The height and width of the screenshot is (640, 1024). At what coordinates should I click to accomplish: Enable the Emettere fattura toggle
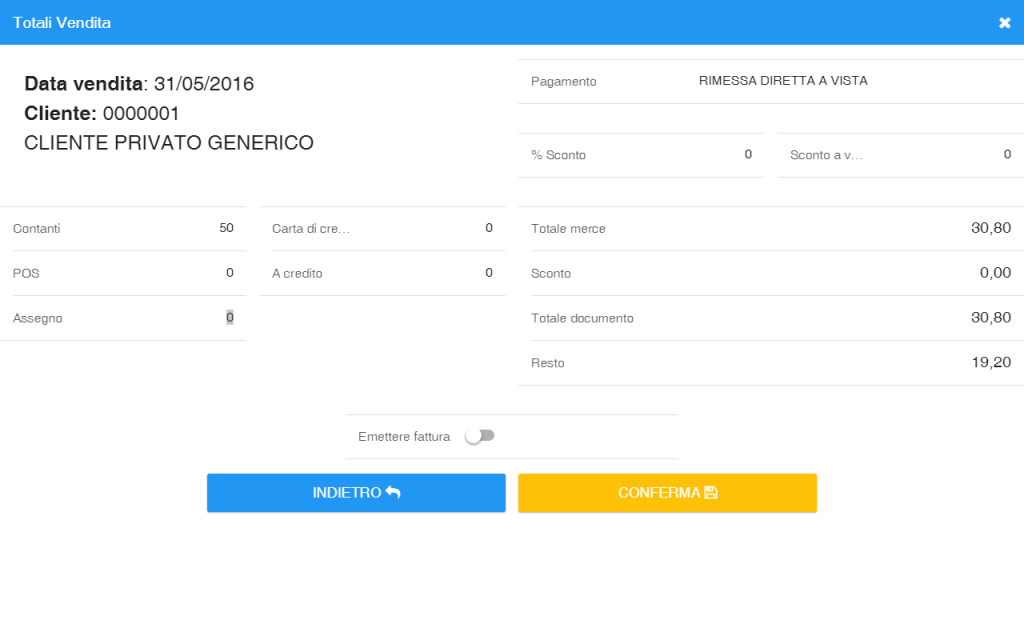click(x=479, y=435)
